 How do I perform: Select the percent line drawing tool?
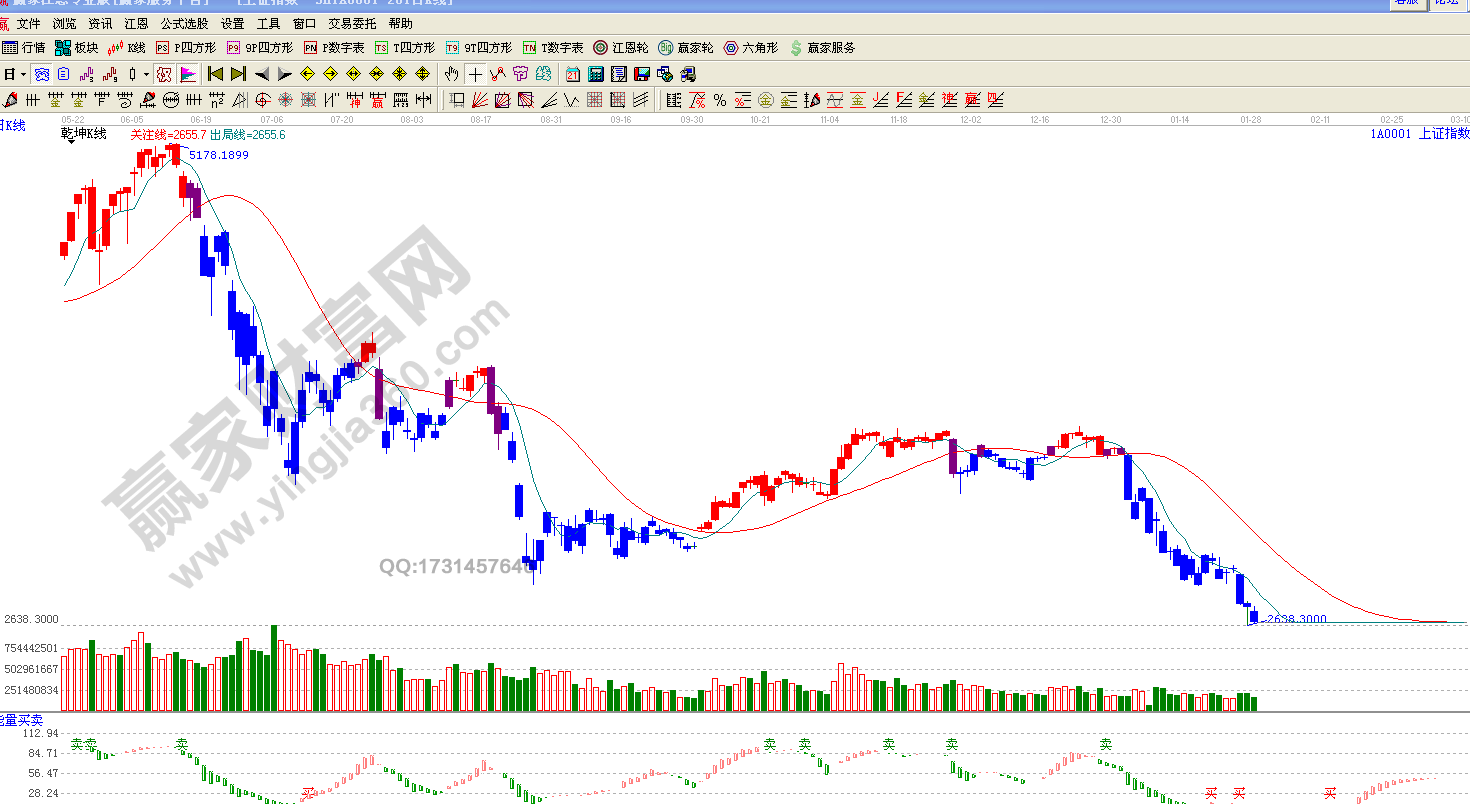[x=720, y=100]
